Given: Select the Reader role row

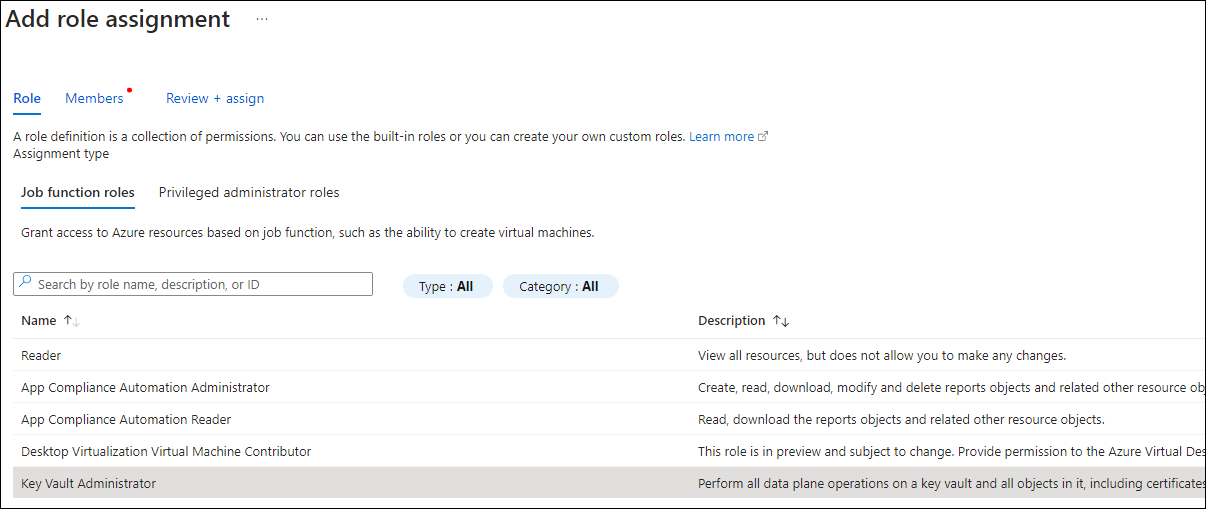Looking at the screenshot, I should click(41, 355).
